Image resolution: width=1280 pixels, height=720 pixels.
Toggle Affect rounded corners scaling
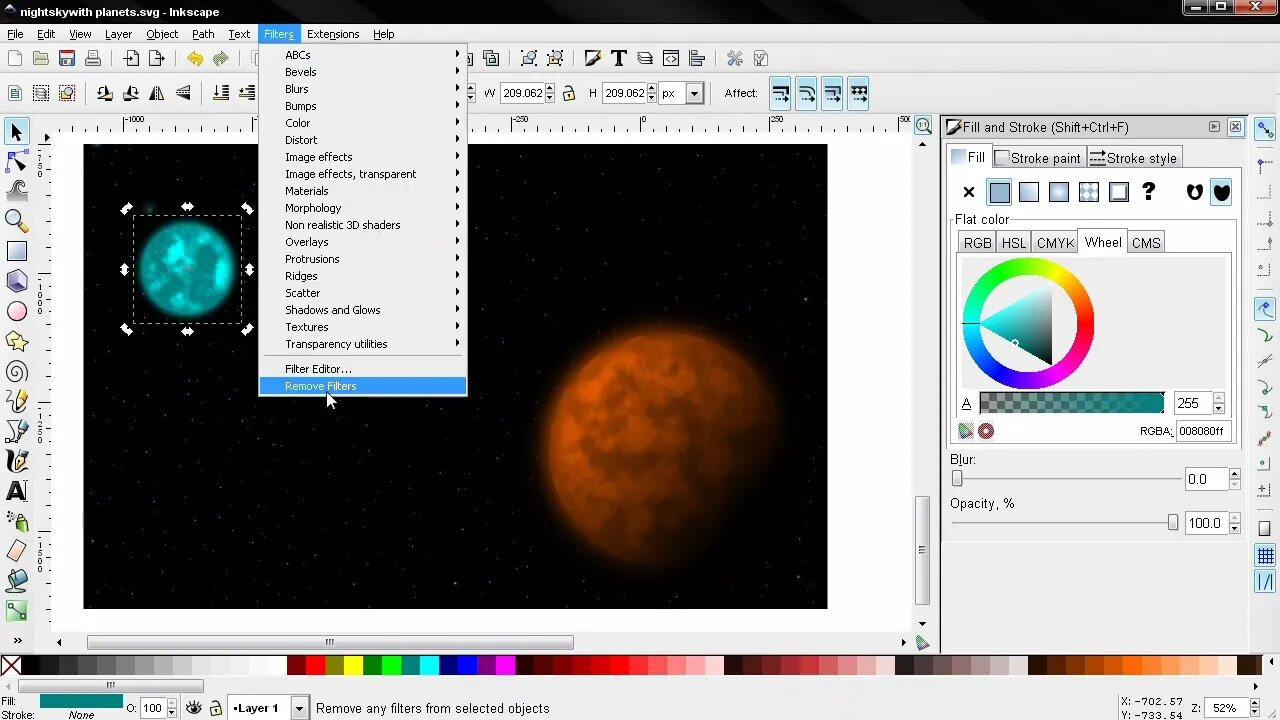tap(807, 93)
